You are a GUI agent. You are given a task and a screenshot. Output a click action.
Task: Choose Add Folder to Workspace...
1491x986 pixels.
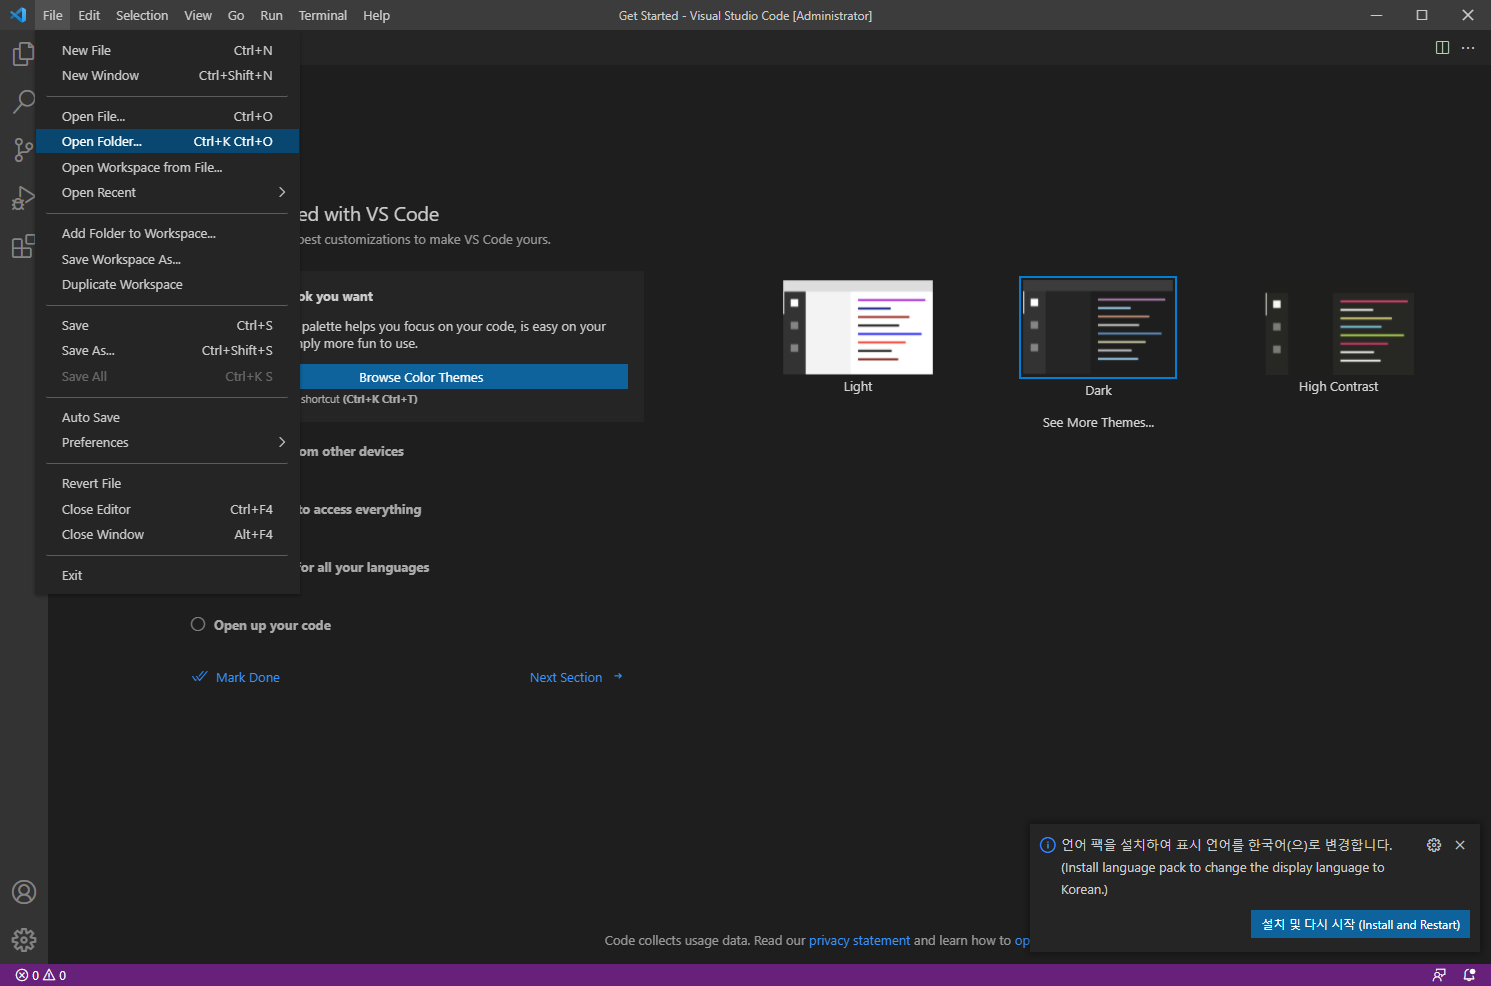pos(167,233)
